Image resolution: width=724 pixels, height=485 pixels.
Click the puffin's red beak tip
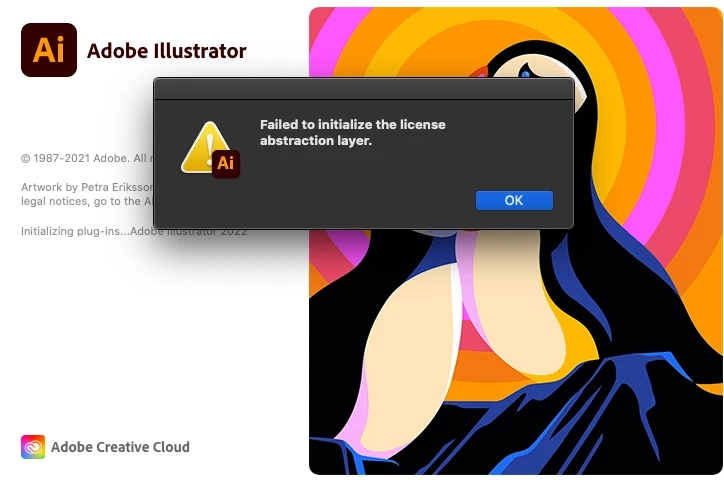[x=478, y=72]
